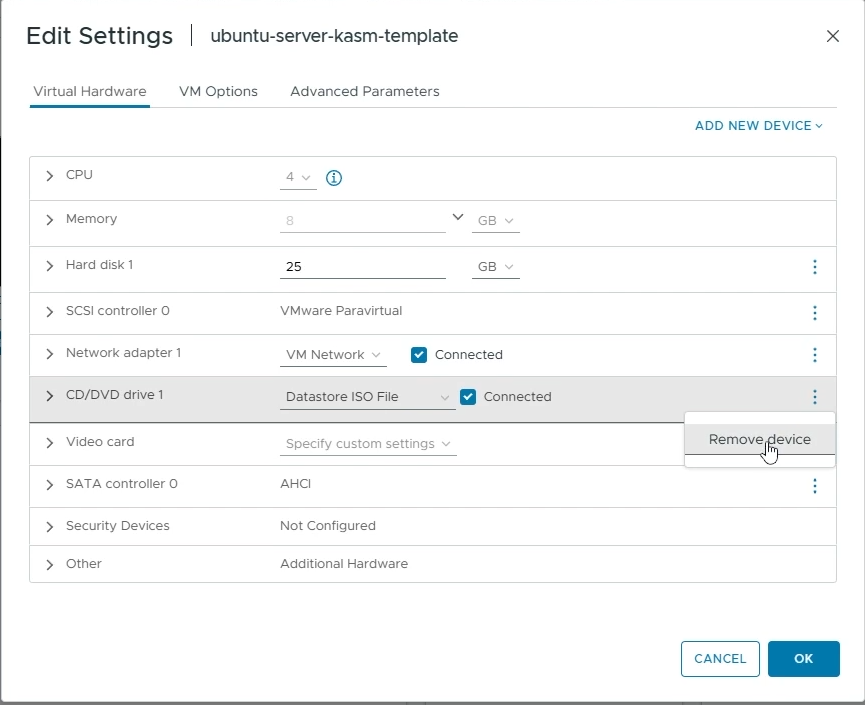The image size is (865, 705).
Task: Open Hard disk 1 actions menu
Action: tap(814, 268)
